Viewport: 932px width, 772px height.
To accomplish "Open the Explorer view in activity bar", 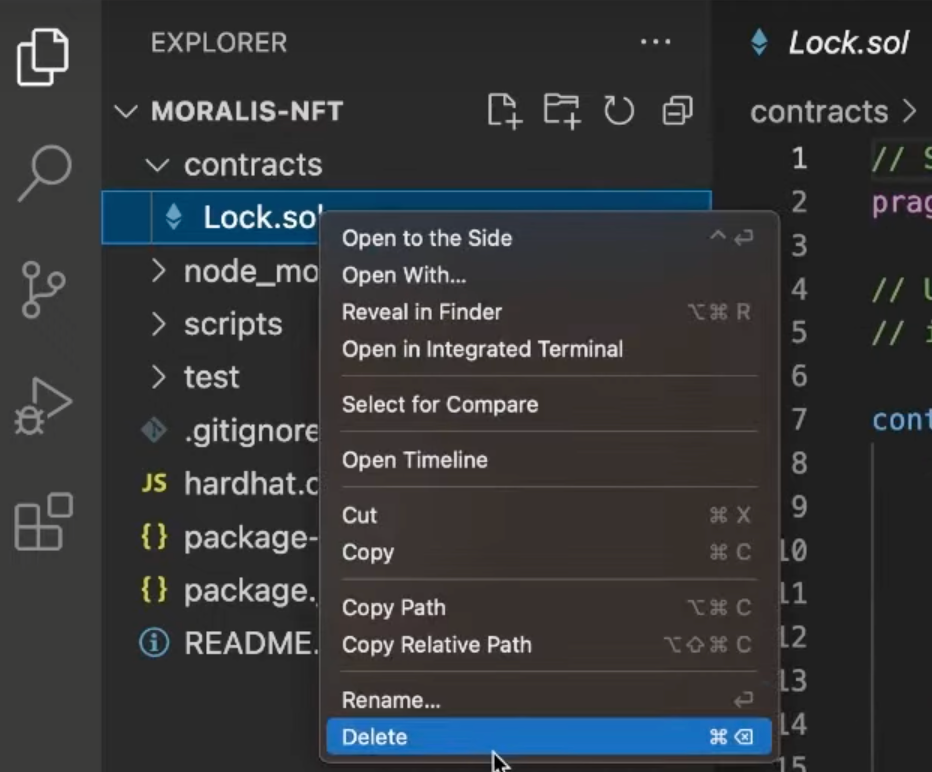I will (x=43, y=57).
